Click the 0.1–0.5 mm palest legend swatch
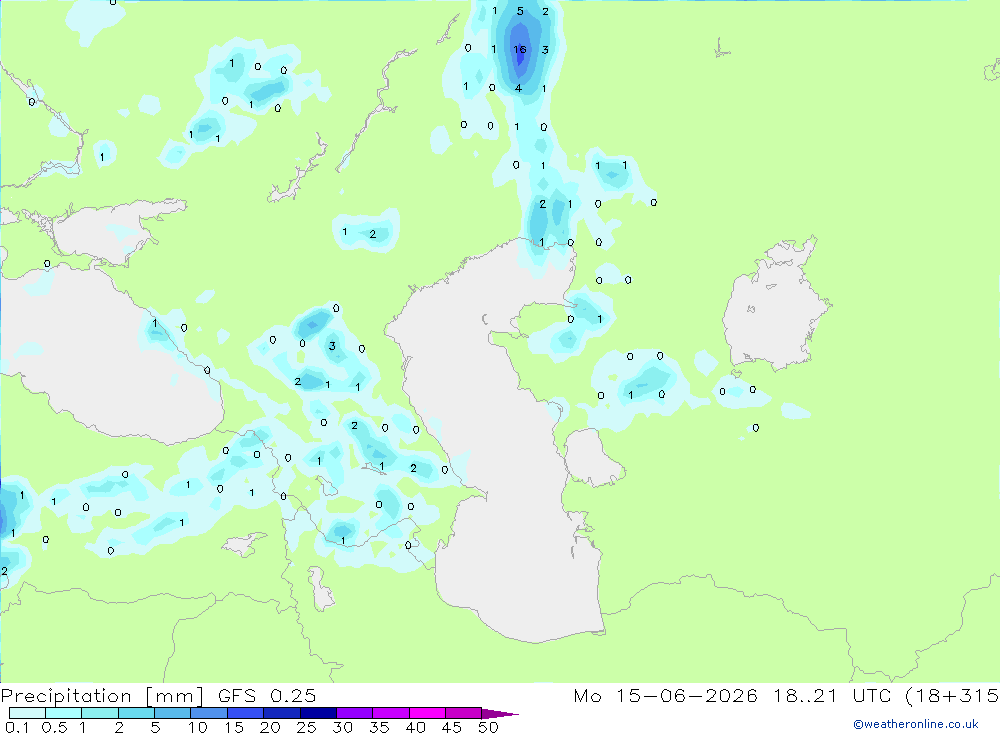 coord(27,713)
